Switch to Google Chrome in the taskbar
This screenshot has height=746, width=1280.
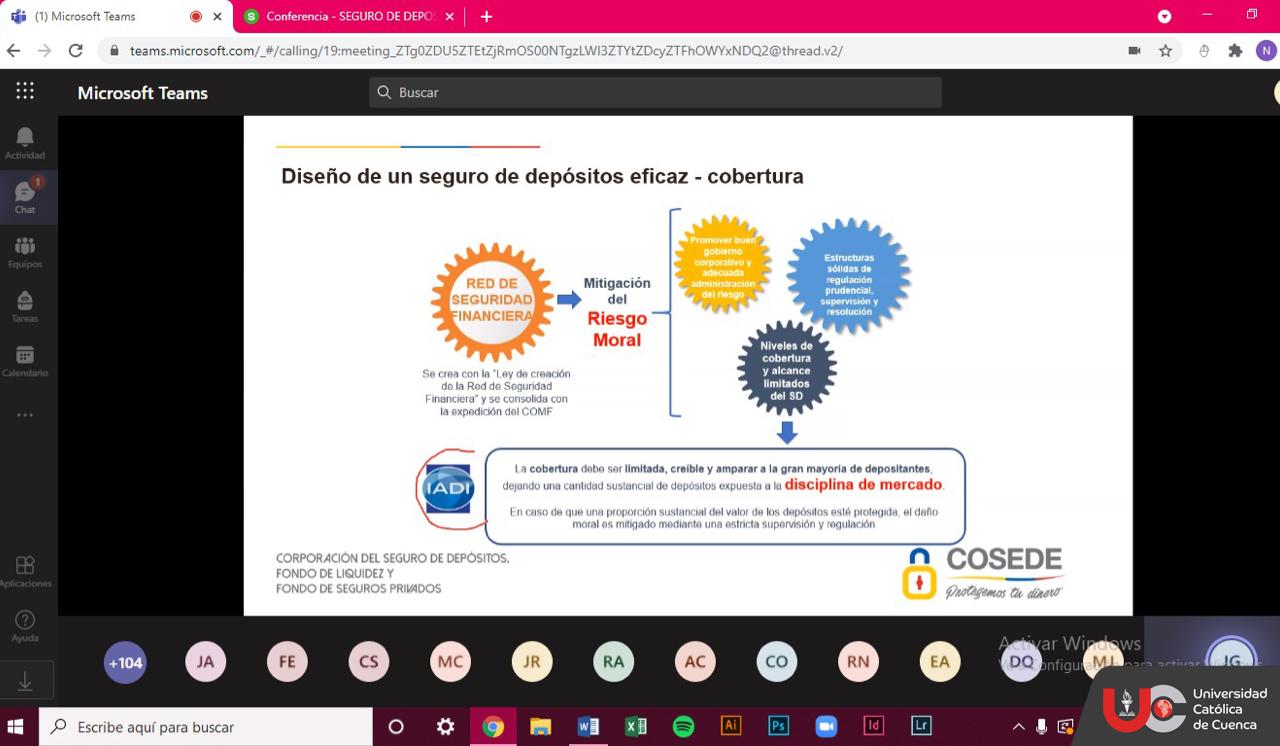[493, 727]
